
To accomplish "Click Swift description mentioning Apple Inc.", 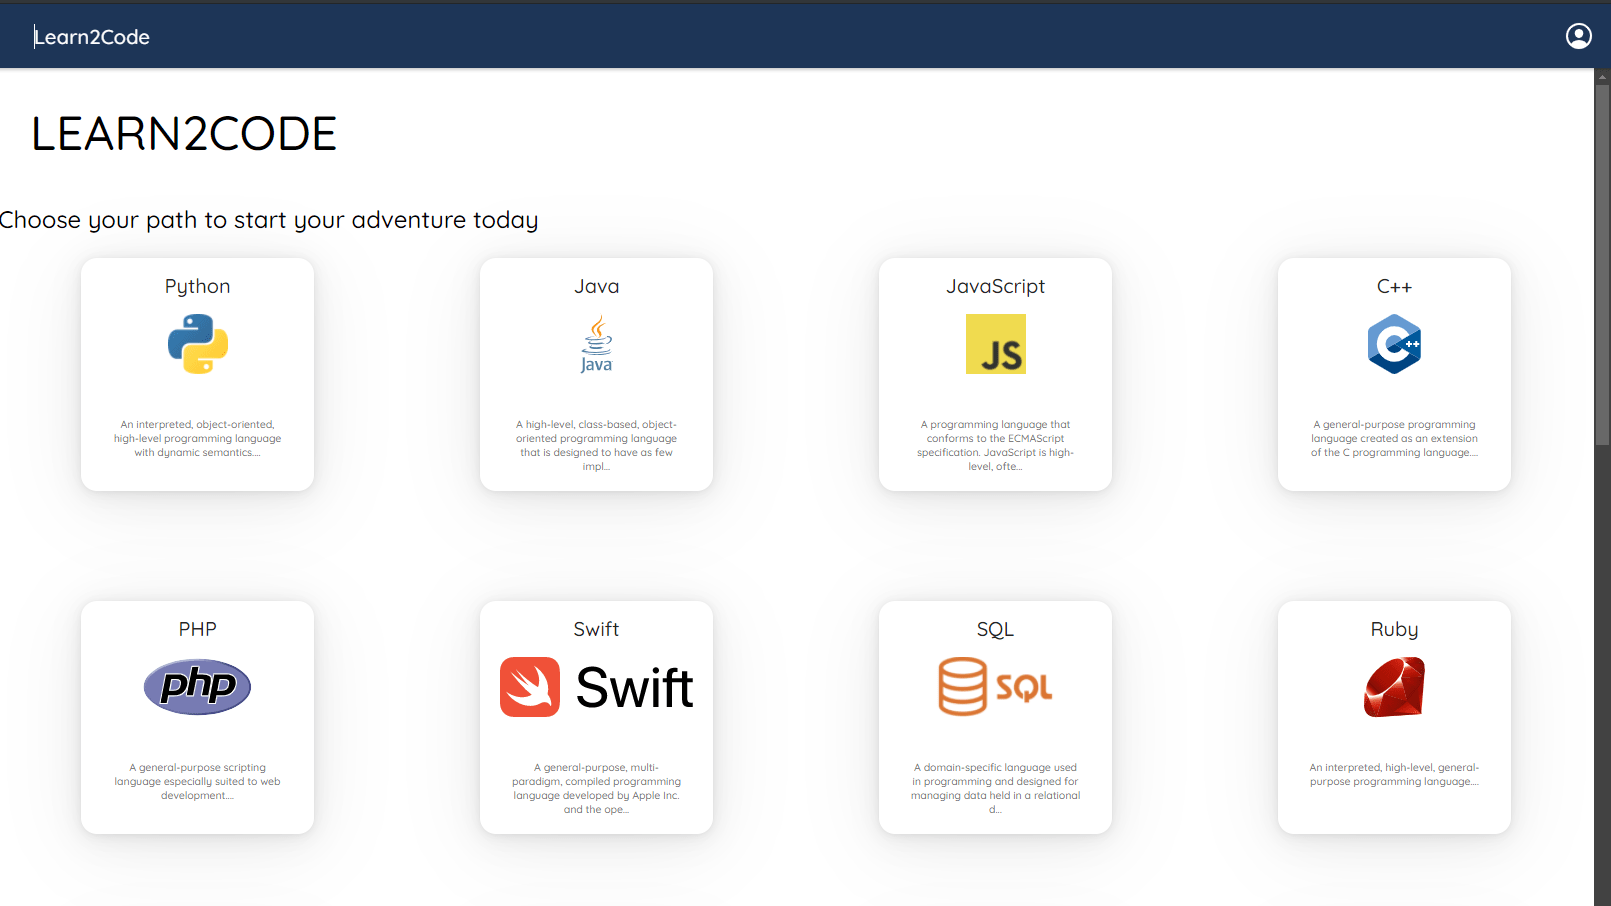I will pyautogui.click(x=597, y=789).
